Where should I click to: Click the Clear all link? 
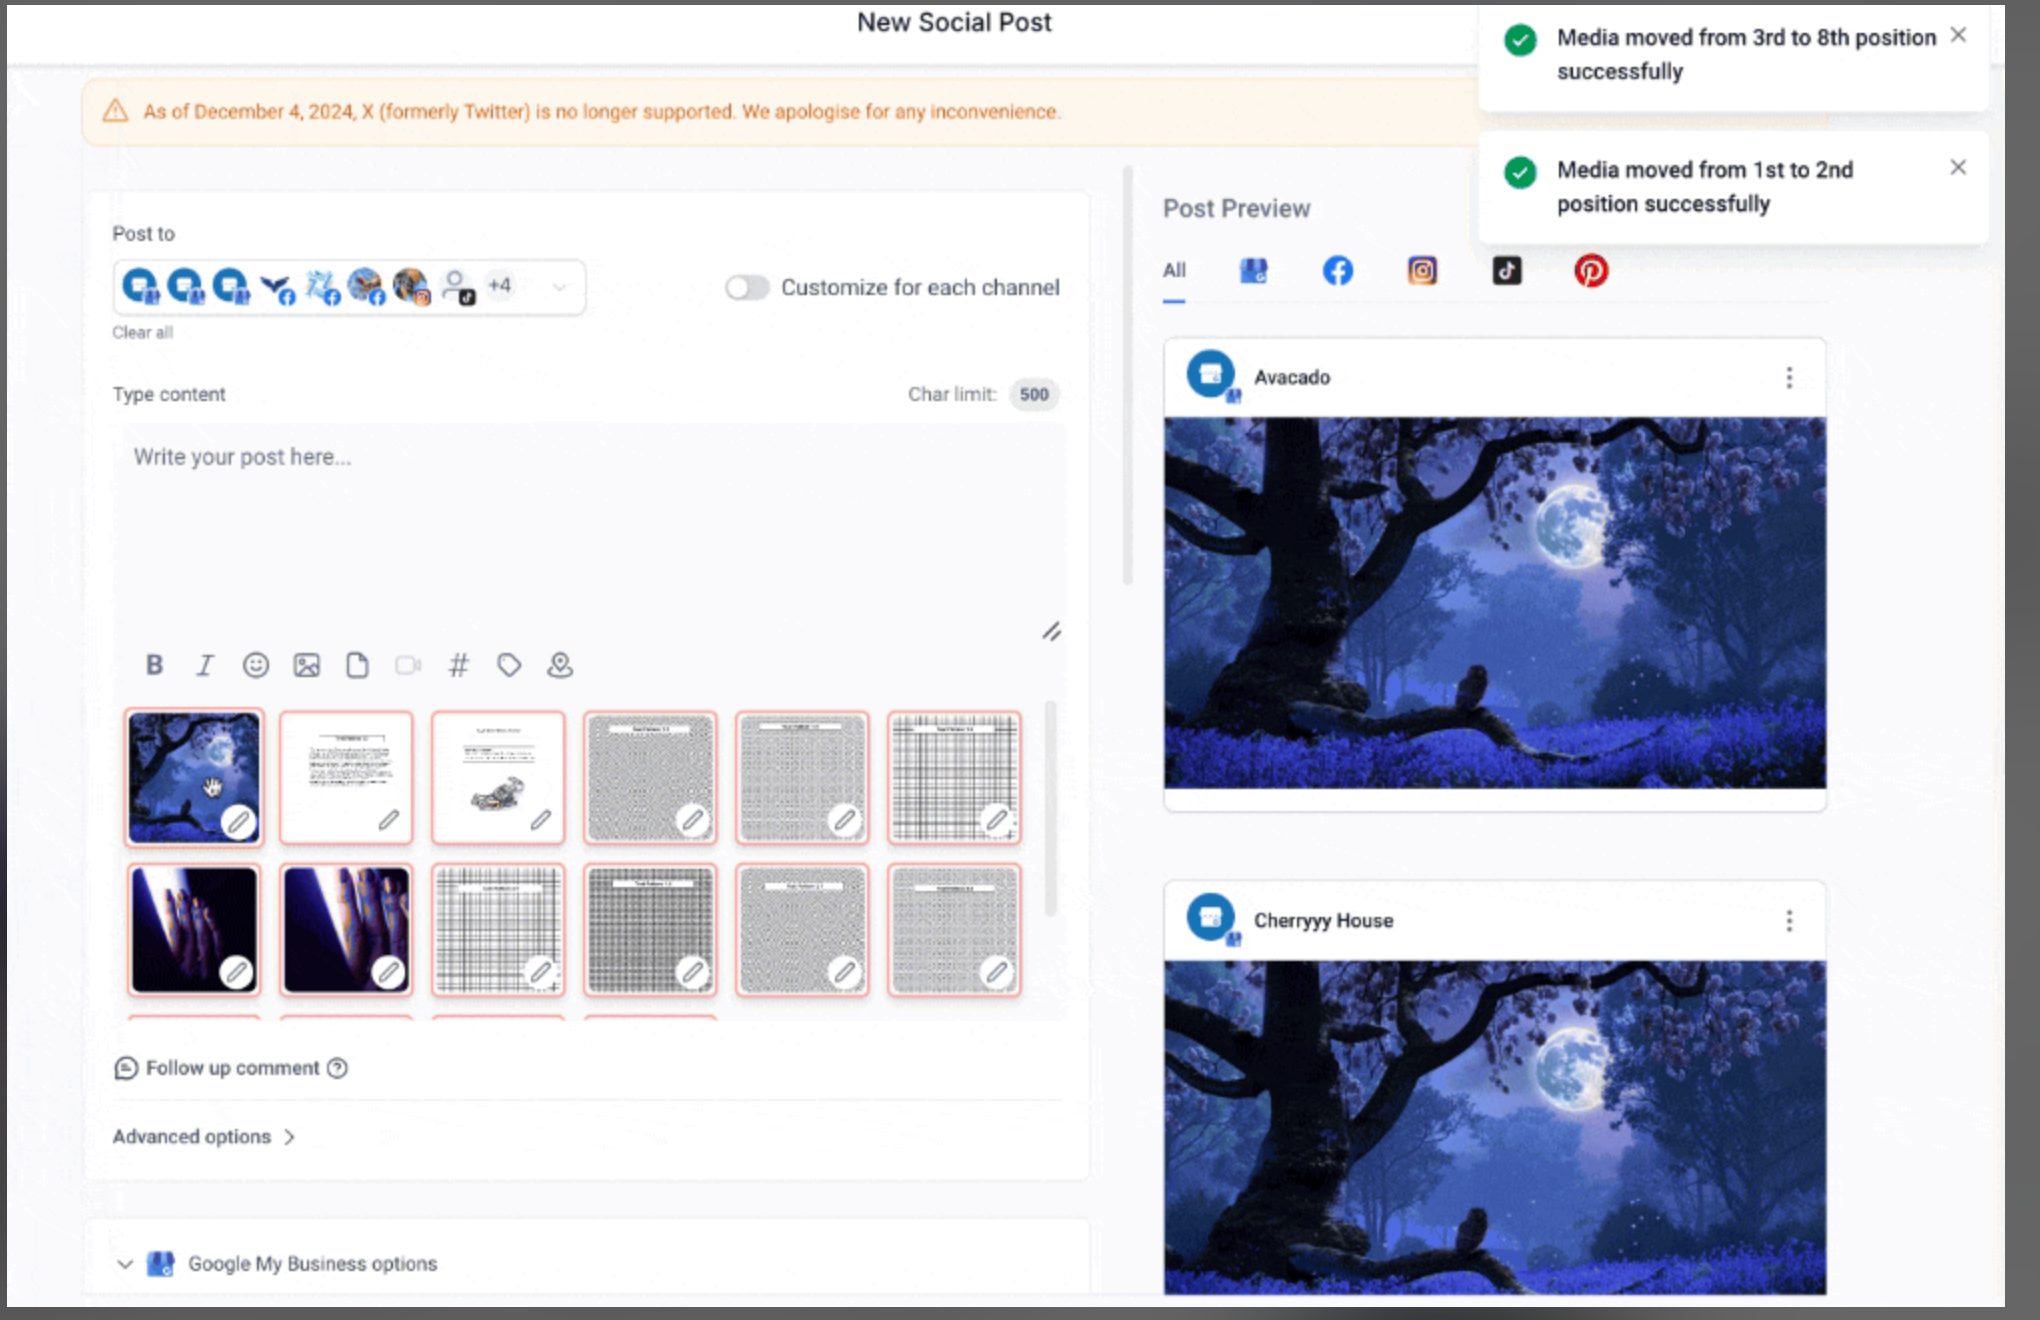click(x=142, y=333)
